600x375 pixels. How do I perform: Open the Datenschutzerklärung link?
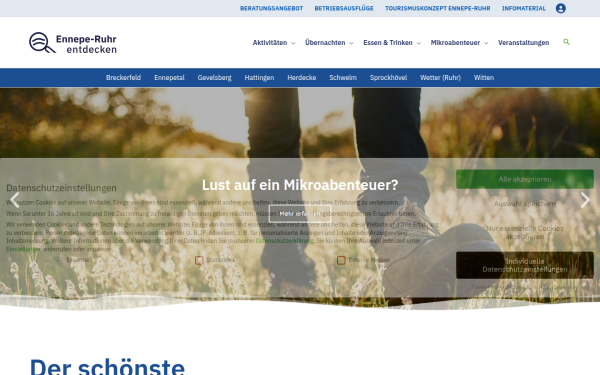(x=284, y=241)
